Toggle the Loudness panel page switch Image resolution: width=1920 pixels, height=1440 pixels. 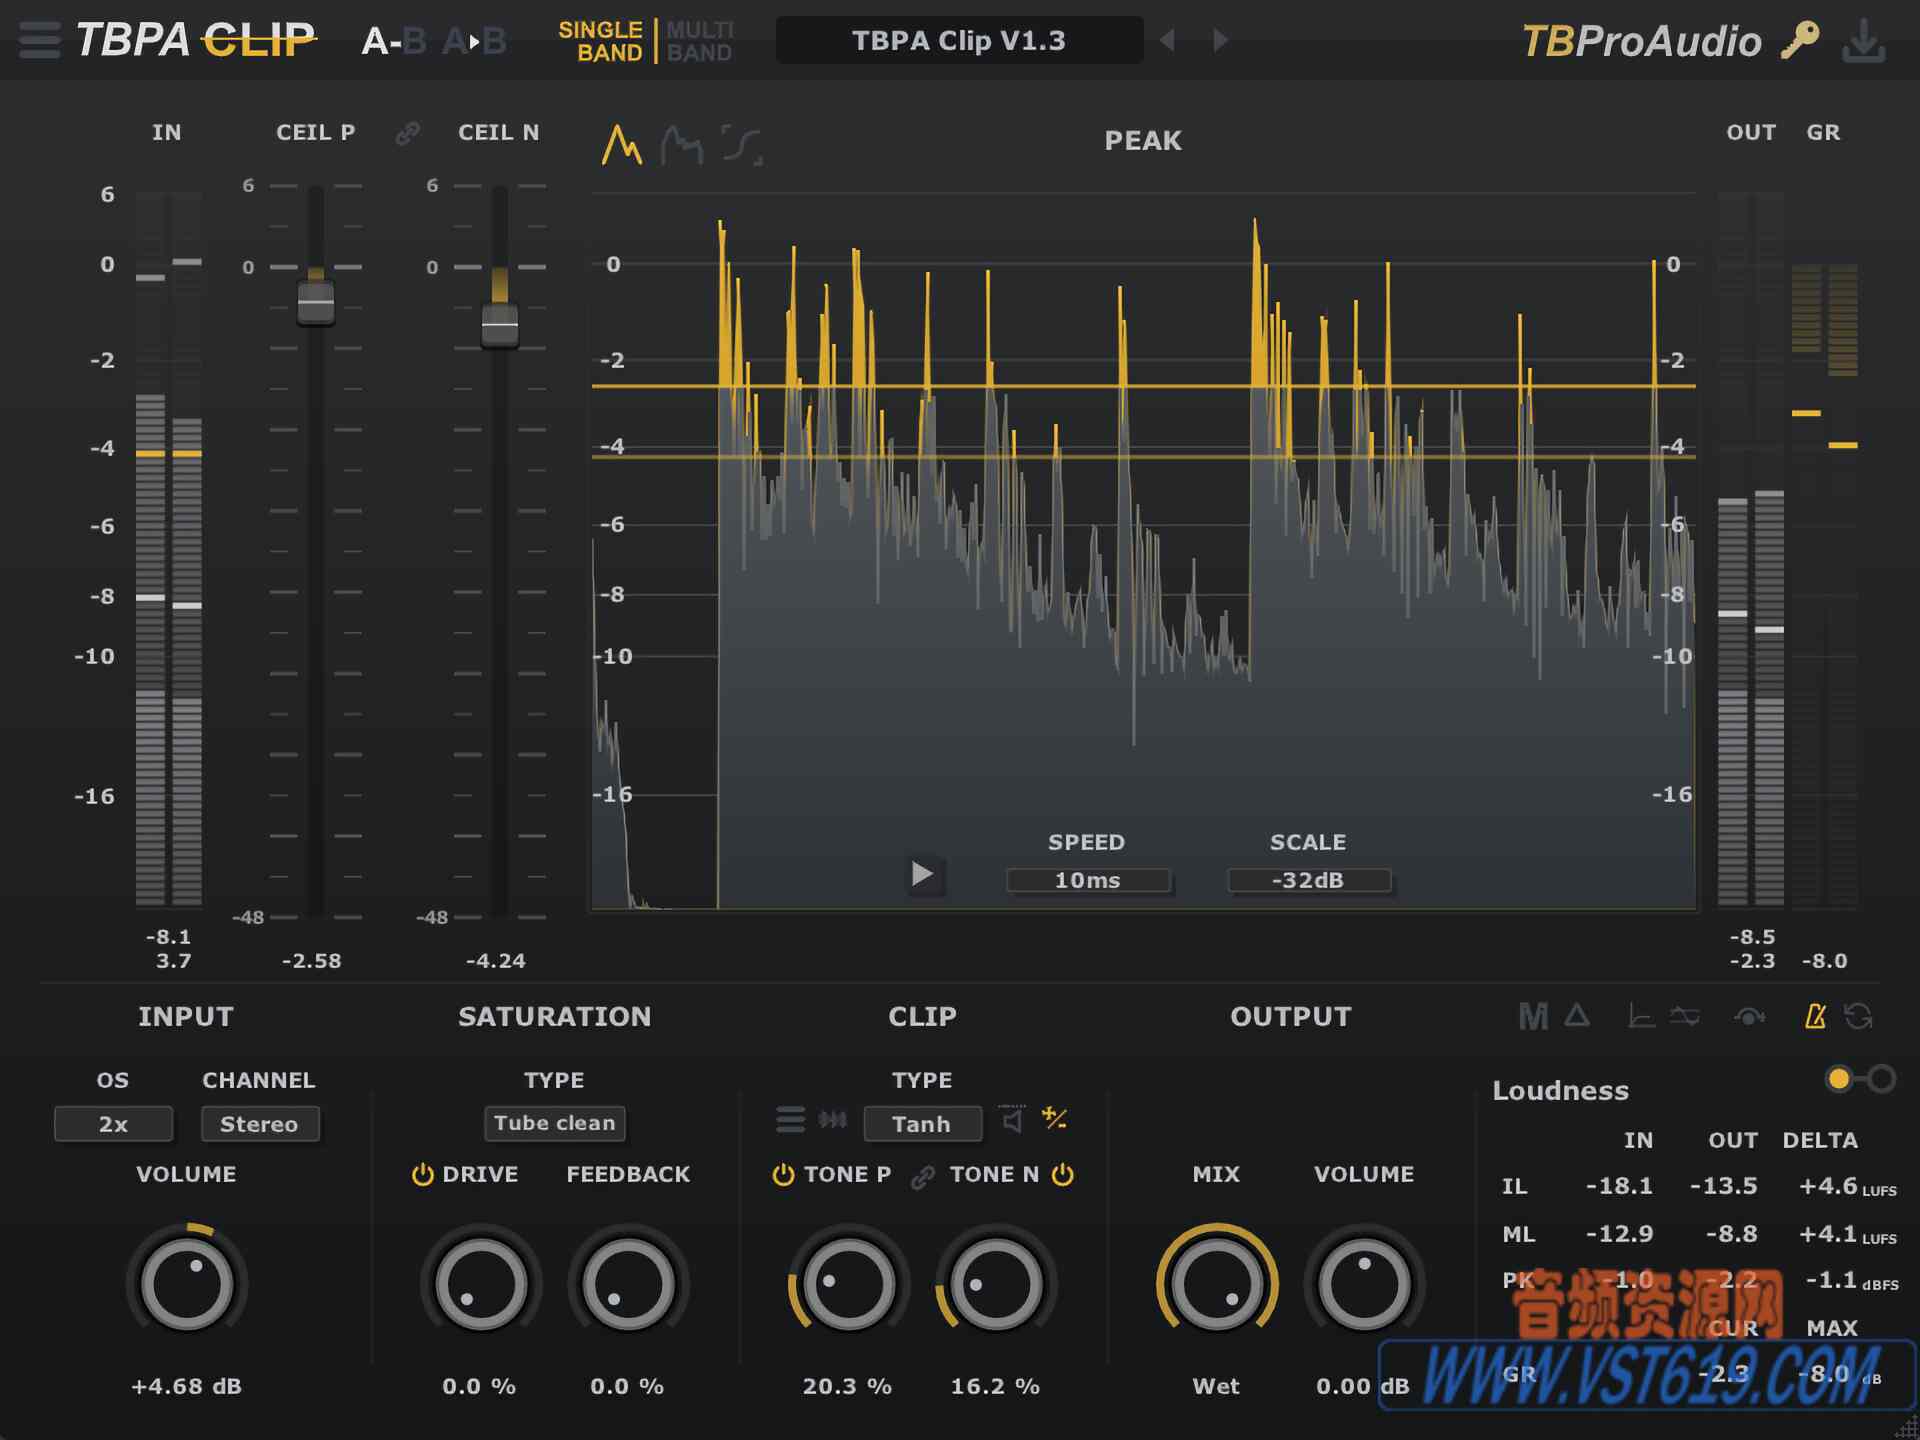[1860, 1079]
